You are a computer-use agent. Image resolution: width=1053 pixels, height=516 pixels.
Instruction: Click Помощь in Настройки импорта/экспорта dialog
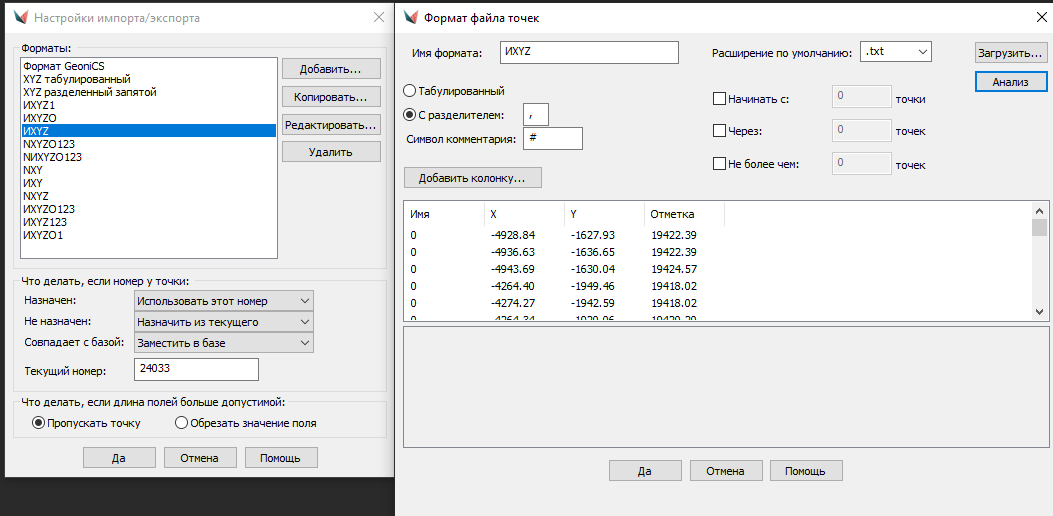(281, 458)
